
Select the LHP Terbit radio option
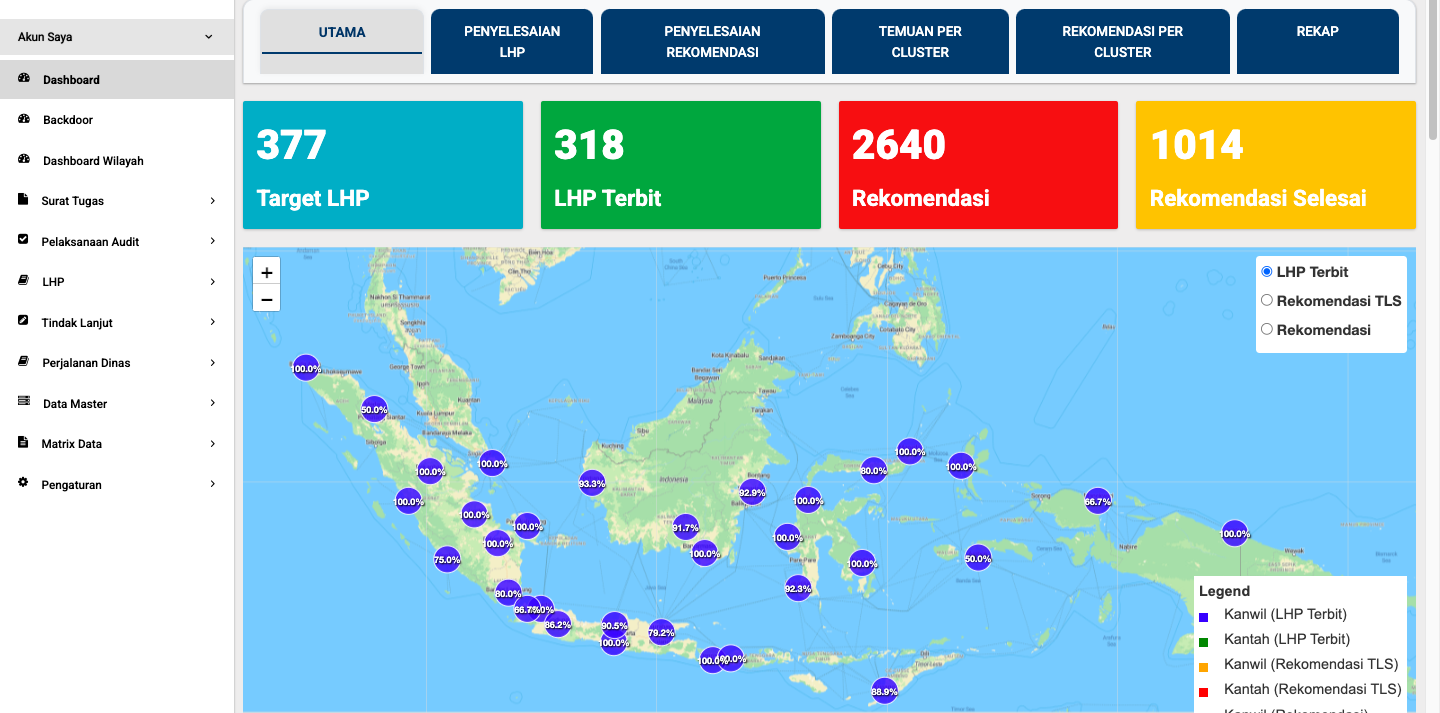click(1267, 272)
